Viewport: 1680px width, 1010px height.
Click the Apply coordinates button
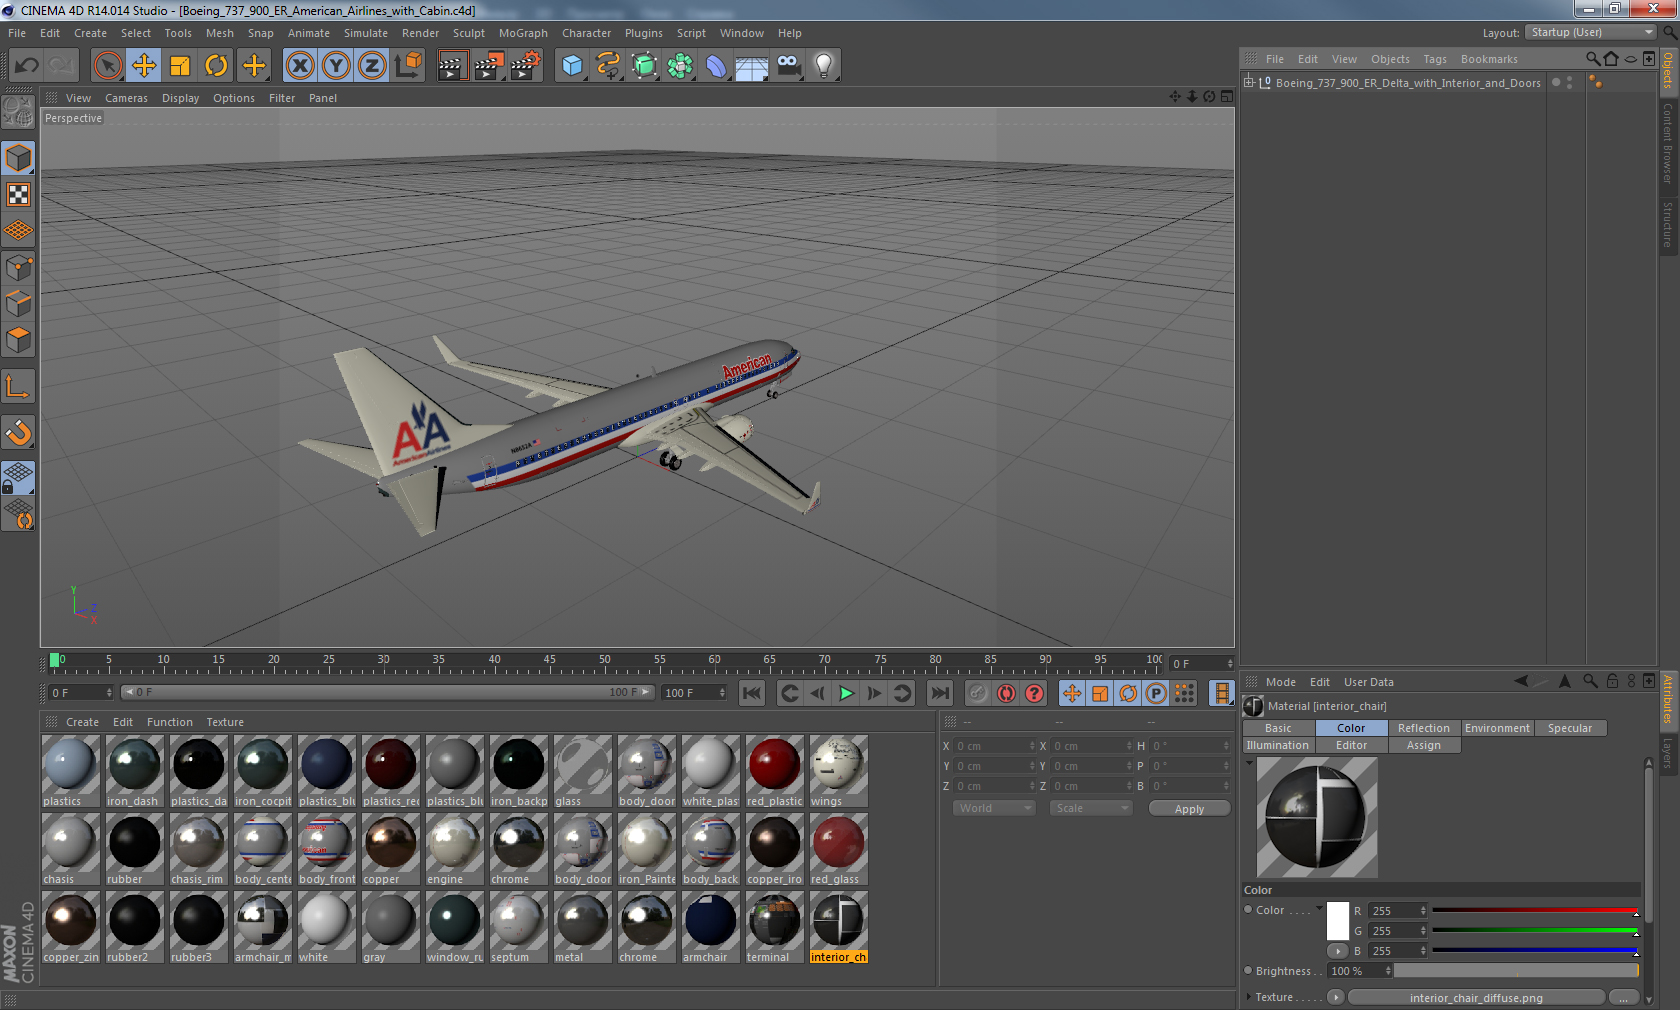coord(1189,809)
